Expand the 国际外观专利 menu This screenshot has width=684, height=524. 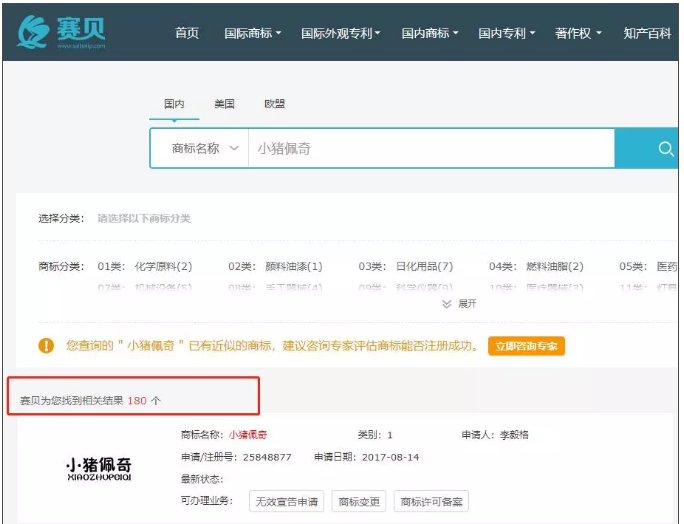(342, 33)
